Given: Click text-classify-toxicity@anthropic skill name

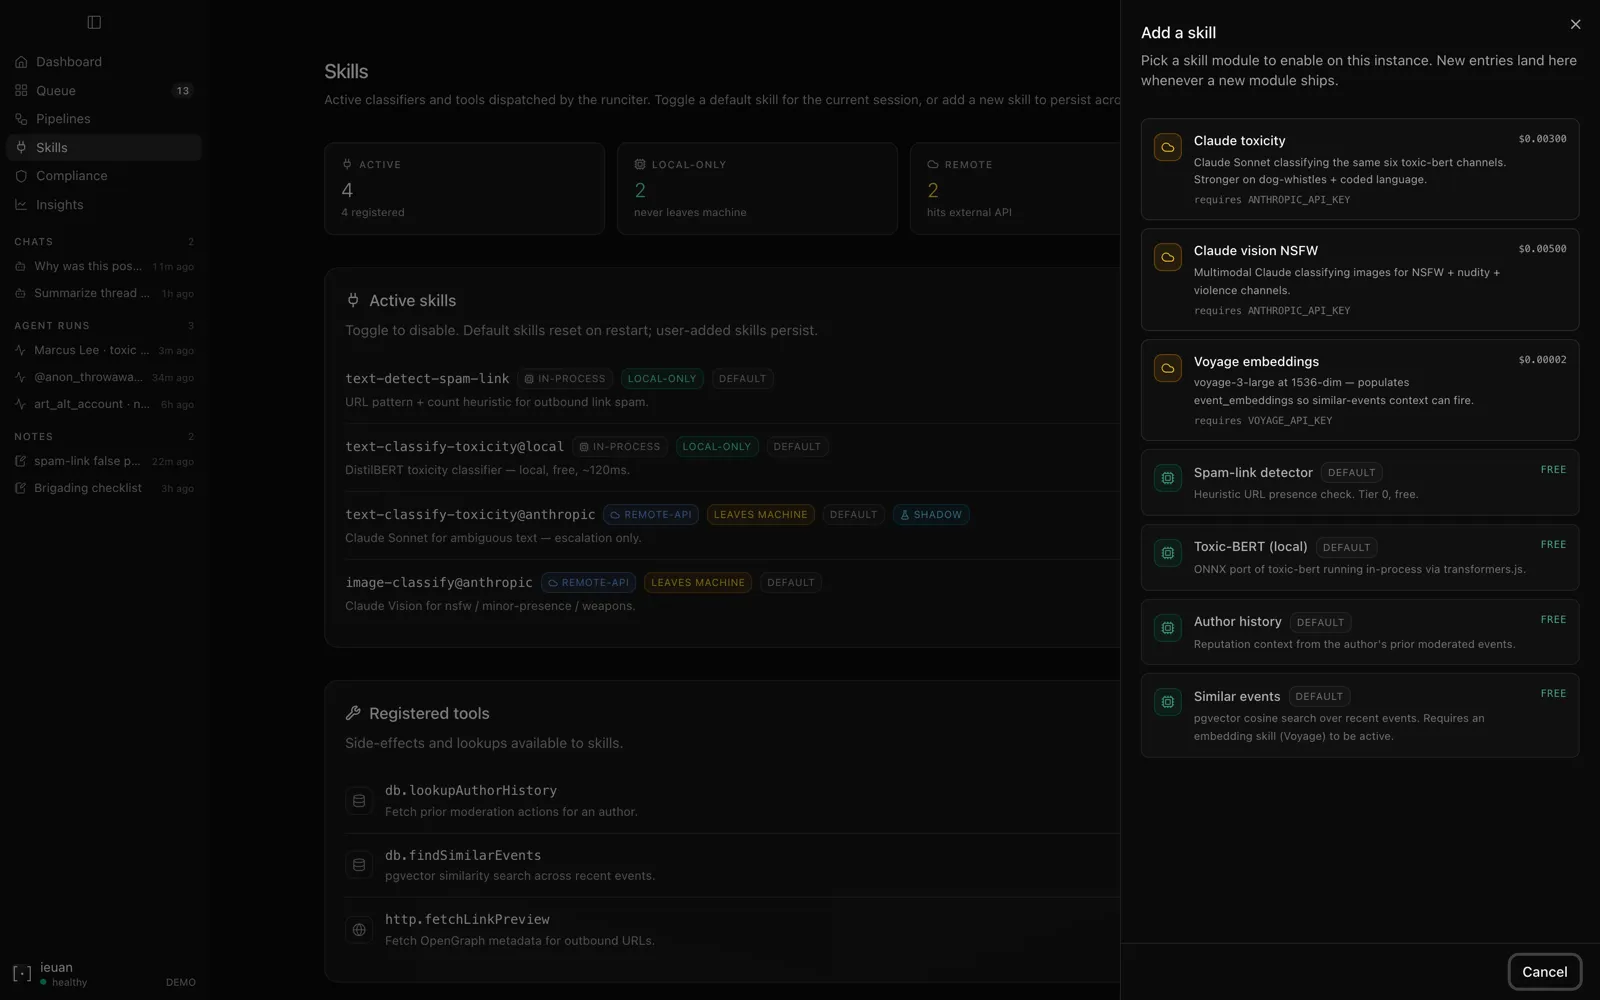Looking at the screenshot, I should tap(470, 515).
